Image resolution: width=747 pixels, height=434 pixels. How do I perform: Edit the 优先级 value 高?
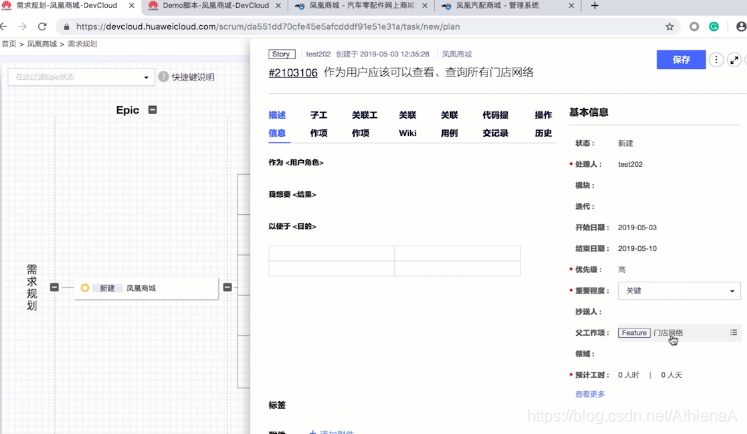coord(622,270)
